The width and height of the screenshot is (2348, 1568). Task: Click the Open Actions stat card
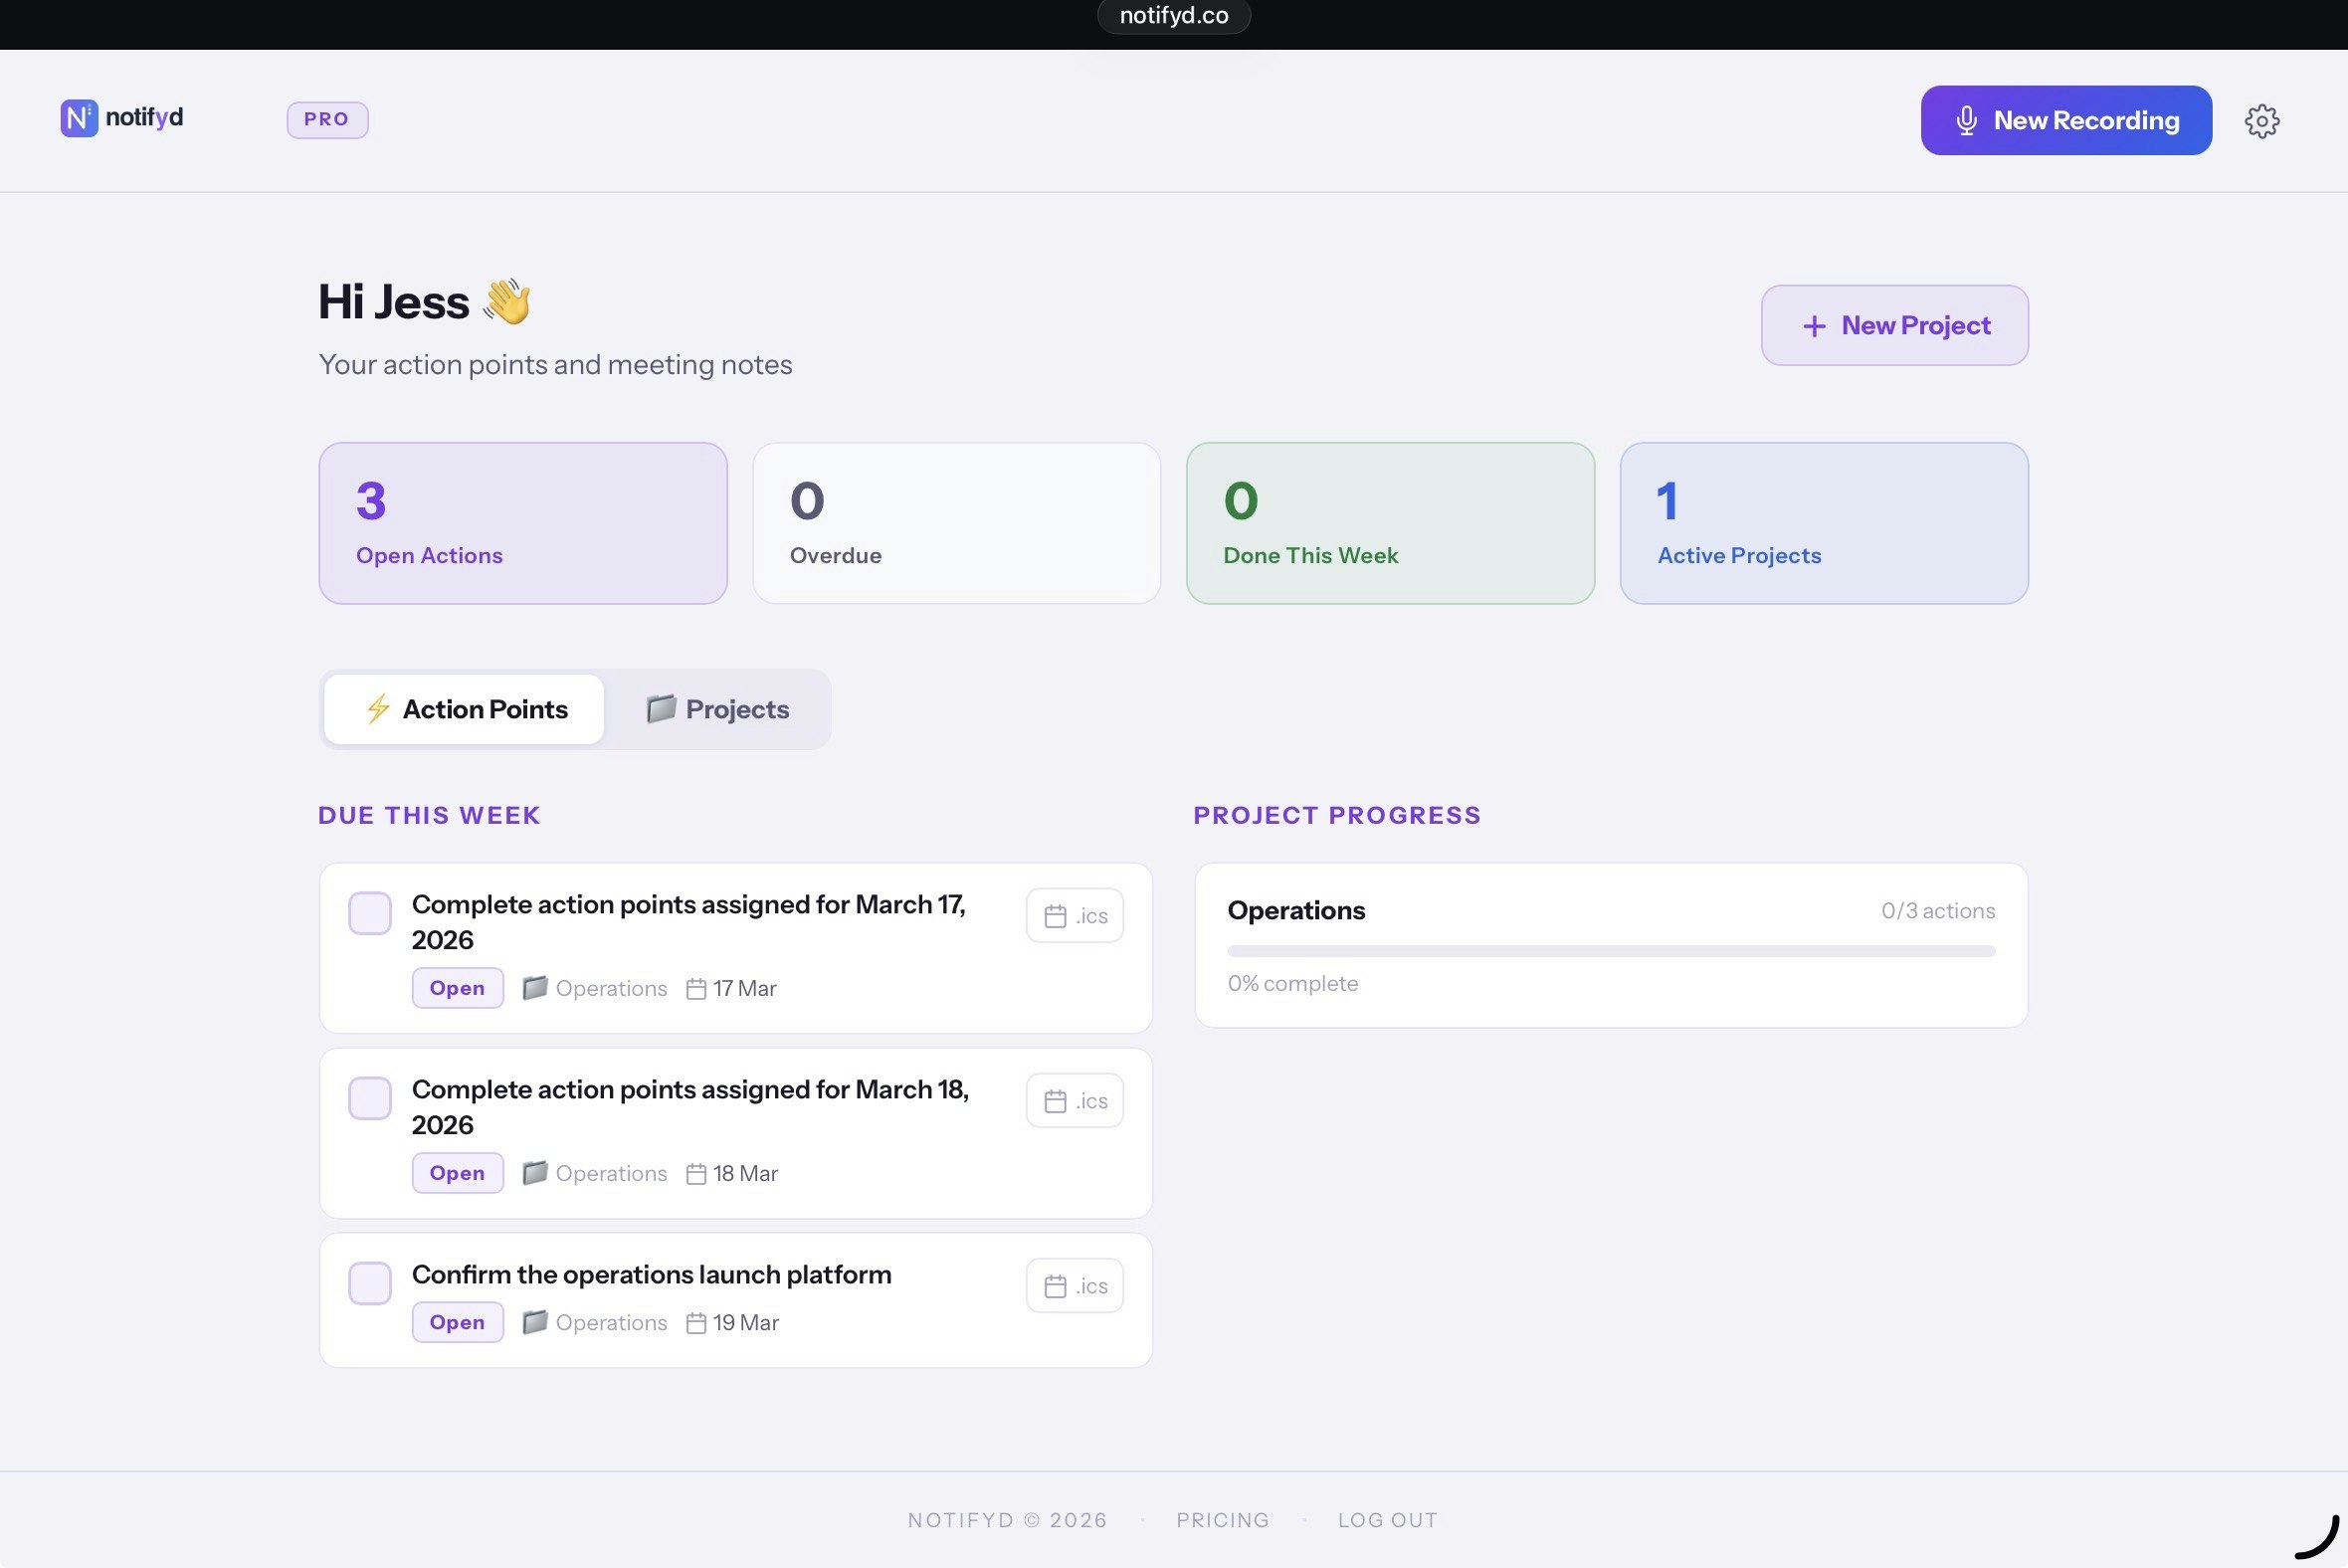tap(523, 522)
